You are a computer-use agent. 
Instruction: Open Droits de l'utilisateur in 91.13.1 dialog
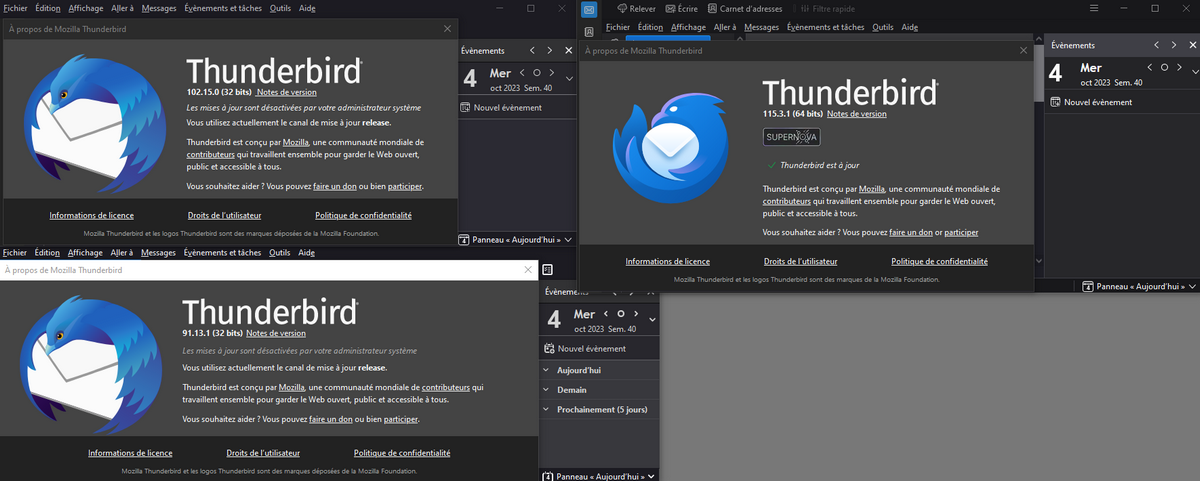(264, 453)
